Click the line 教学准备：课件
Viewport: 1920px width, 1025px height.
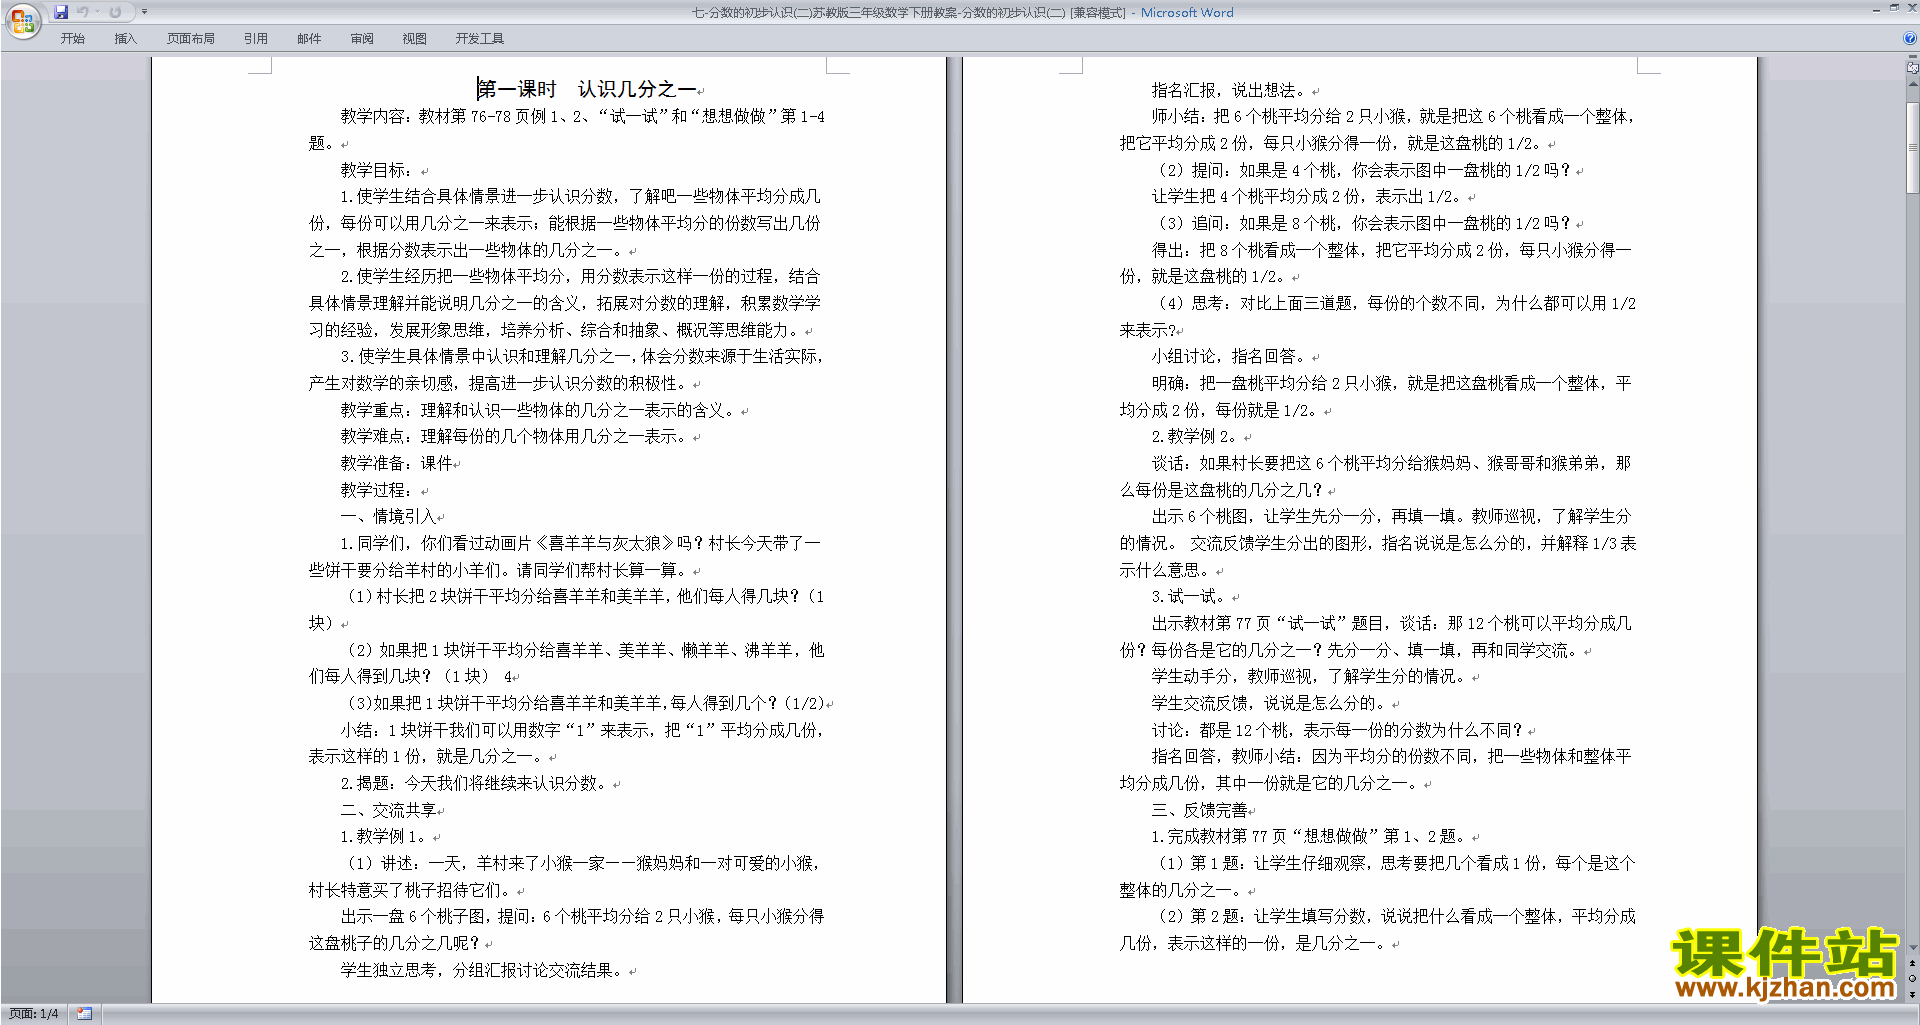click(396, 463)
